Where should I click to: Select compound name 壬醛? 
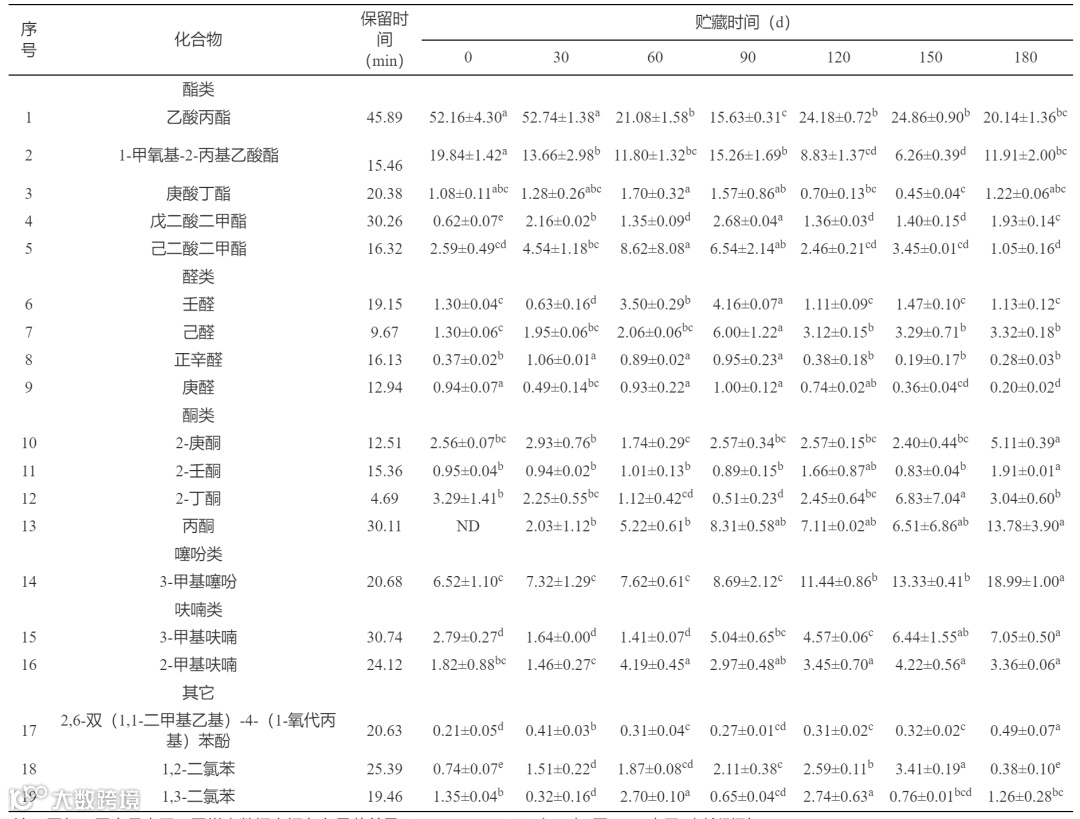198,304
